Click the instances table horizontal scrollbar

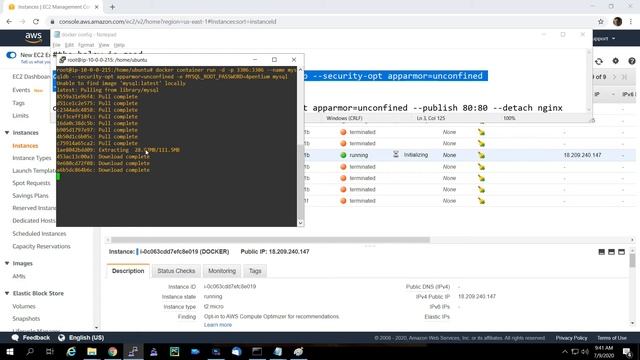(270, 240)
